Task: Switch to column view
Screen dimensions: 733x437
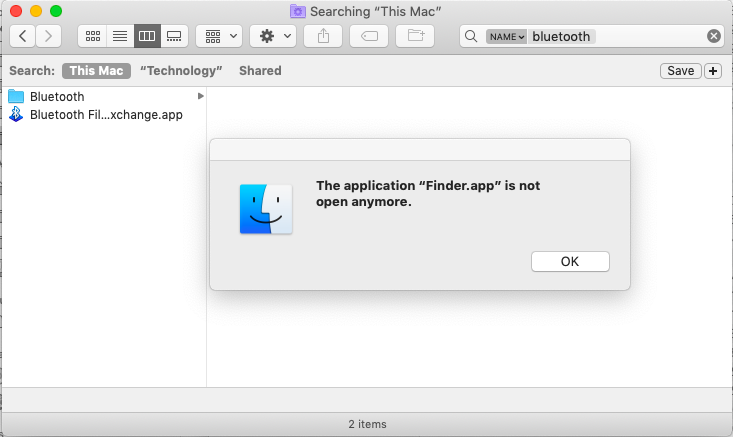Action: click(147, 36)
